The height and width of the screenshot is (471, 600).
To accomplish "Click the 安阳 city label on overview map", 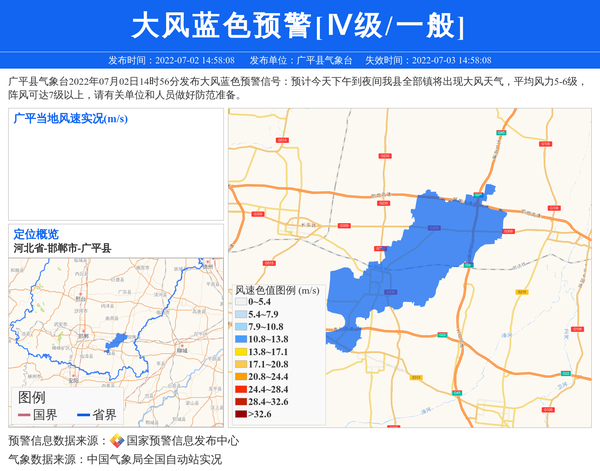I will point(73,380).
